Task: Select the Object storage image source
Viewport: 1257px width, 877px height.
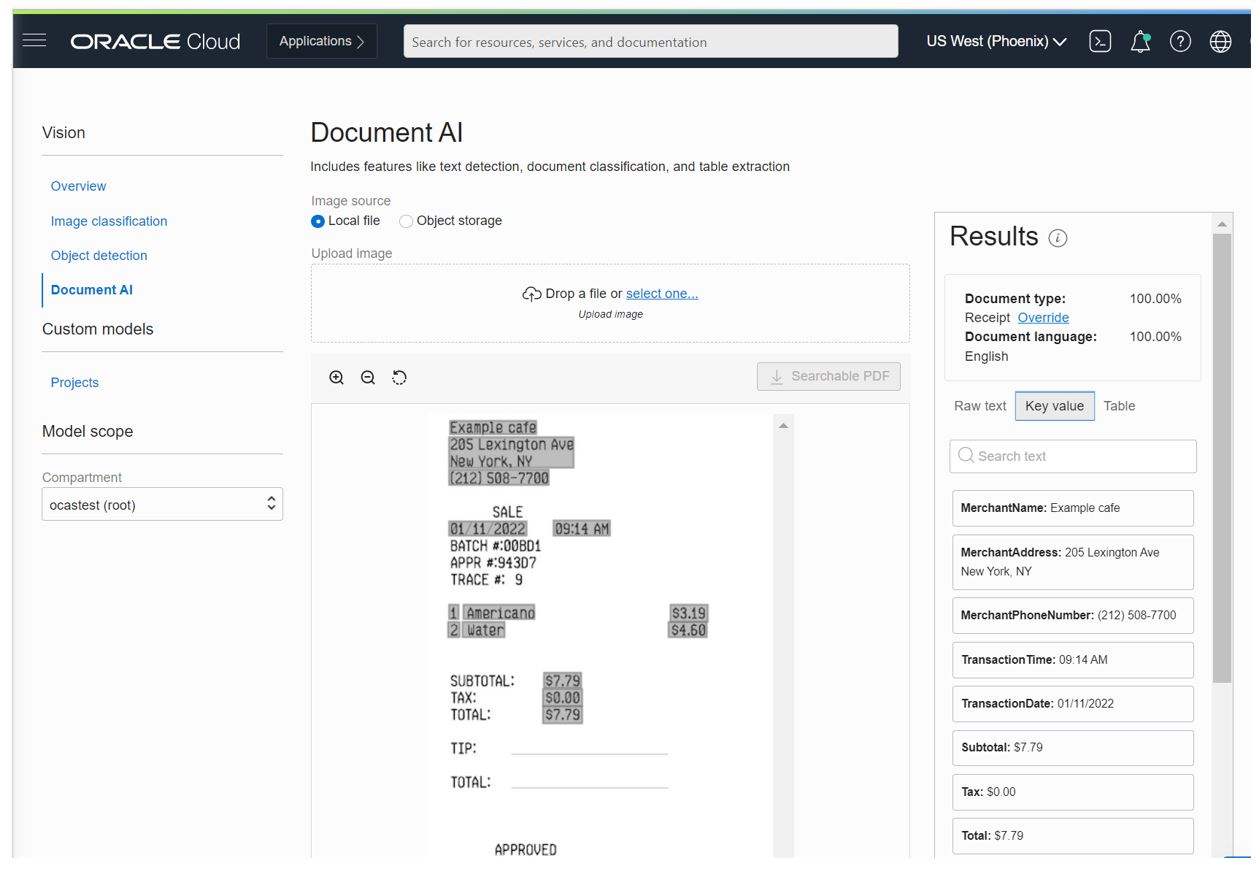Action: (407, 220)
